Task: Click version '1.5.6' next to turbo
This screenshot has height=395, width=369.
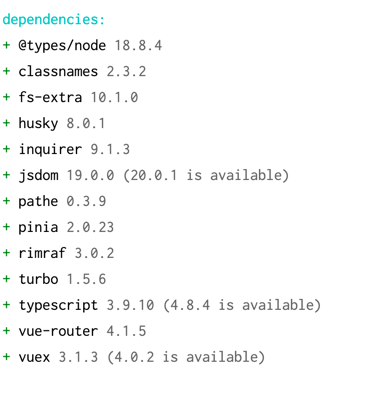Action: coord(86,279)
